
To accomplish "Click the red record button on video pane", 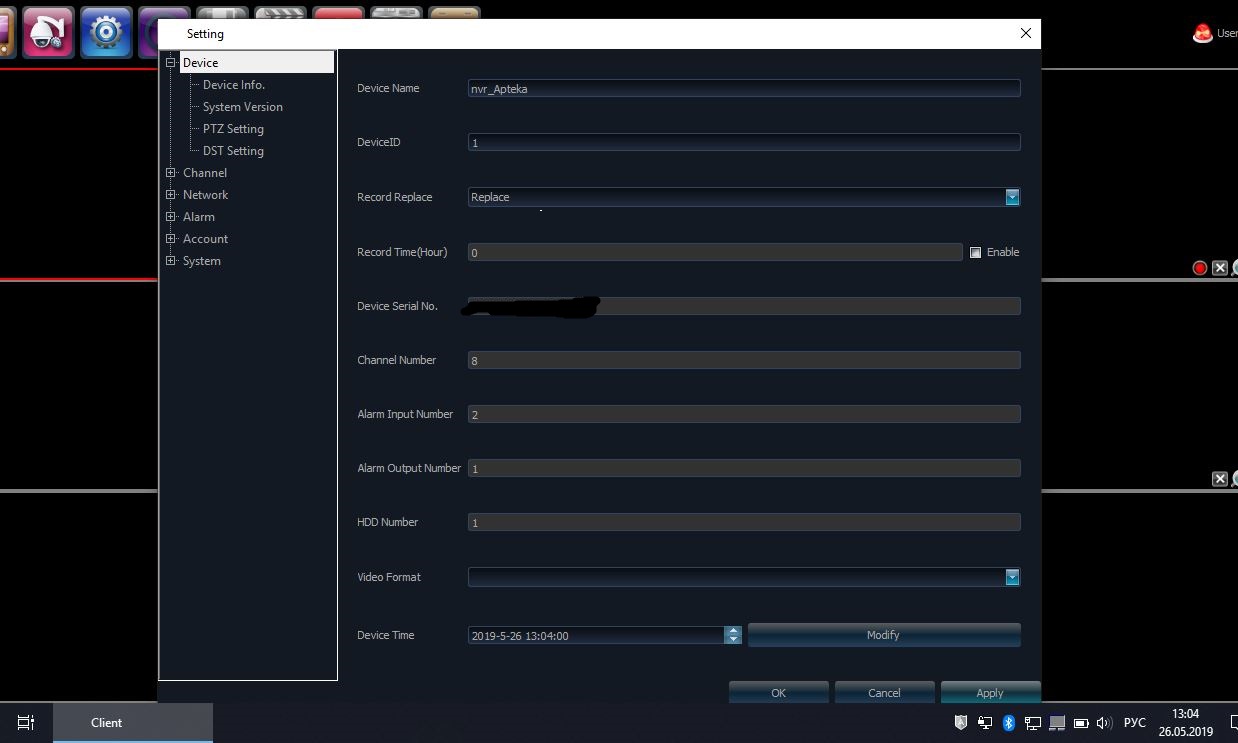I will tap(1200, 268).
